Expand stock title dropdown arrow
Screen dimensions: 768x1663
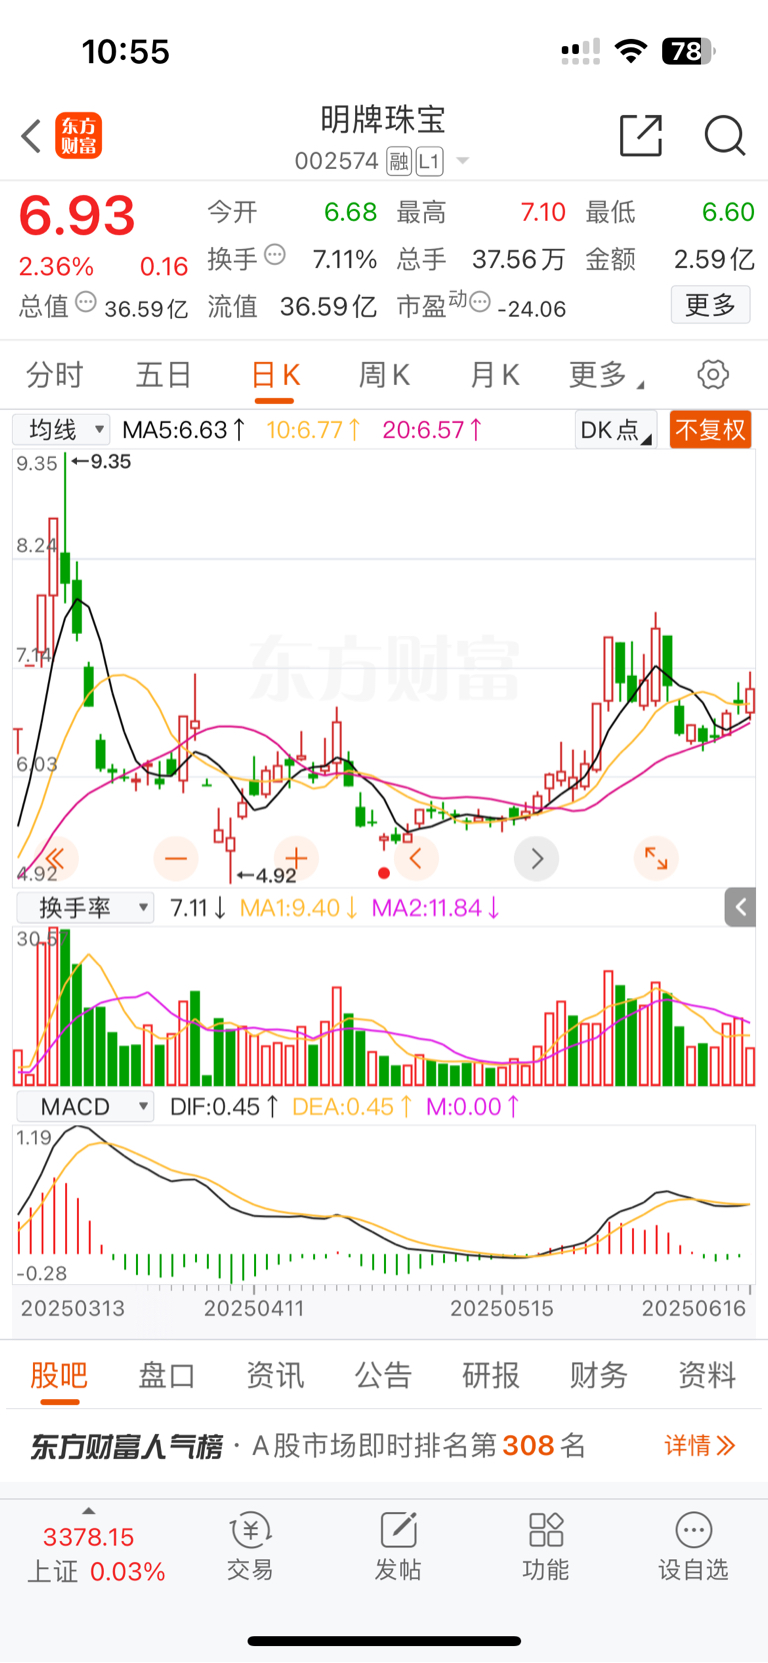click(x=462, y=161)
